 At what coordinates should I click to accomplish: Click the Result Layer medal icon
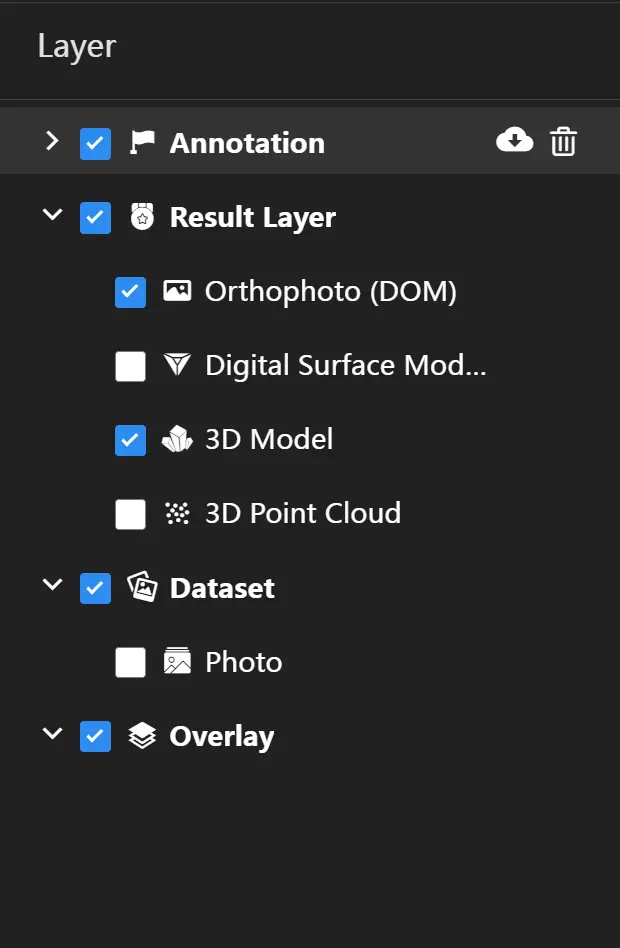pyautogui.click(x=143, y=217)
